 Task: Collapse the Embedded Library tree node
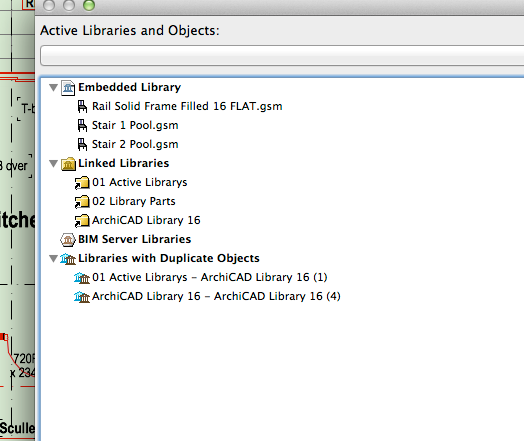point(53,88)
